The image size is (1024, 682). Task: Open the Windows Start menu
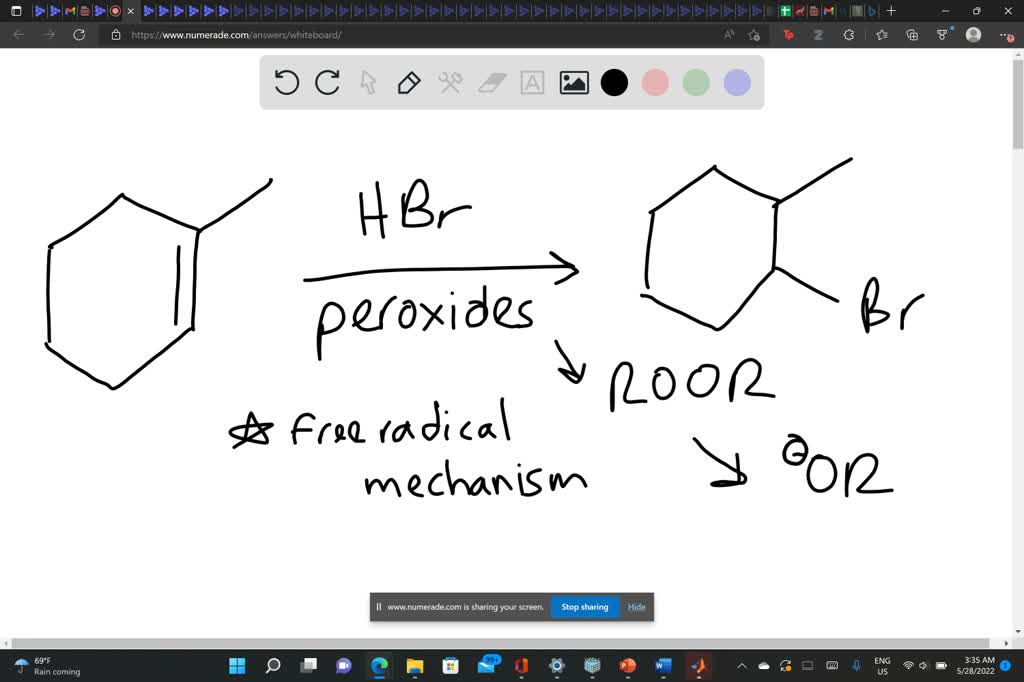(236, 665)
